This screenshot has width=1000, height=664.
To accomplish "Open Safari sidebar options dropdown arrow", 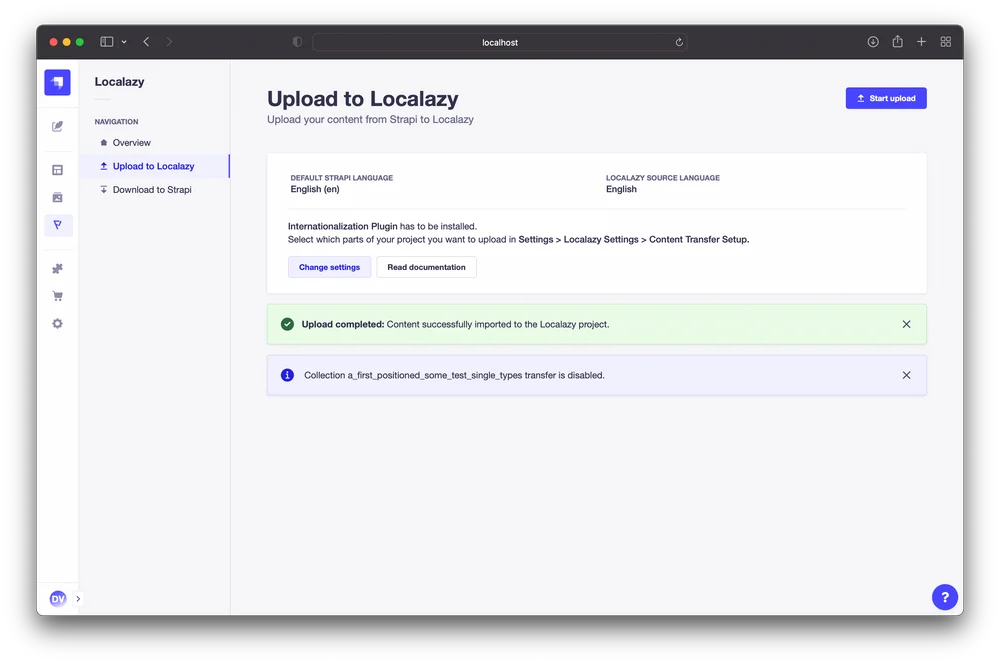I will pyautogui.click(x=124, y=42).
